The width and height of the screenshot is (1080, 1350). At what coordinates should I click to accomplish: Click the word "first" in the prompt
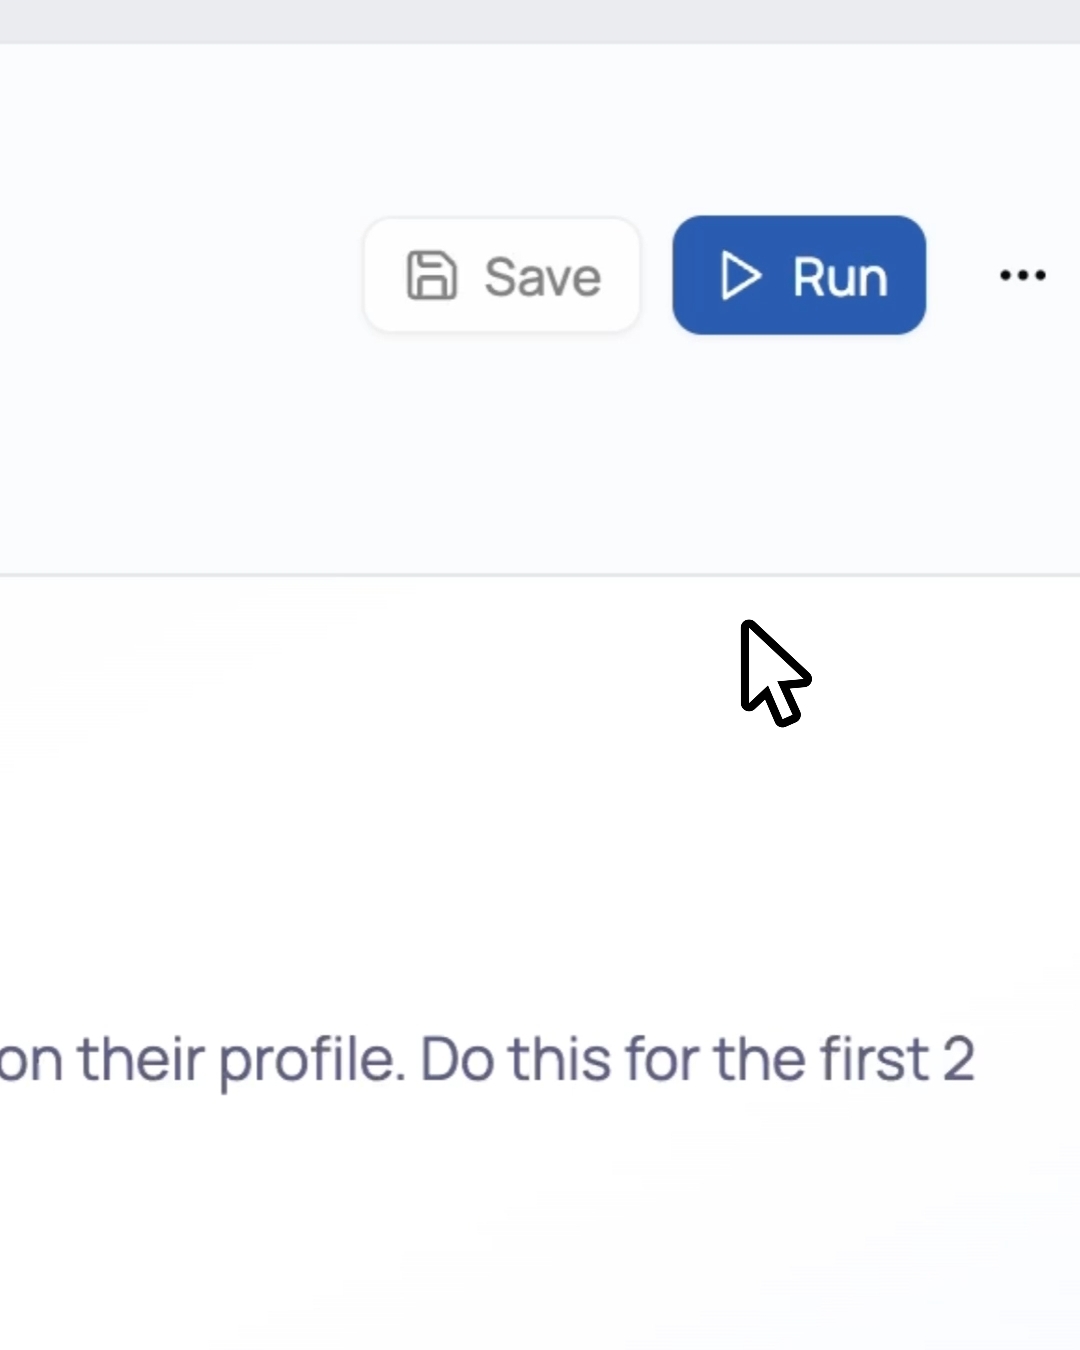[875, 1060]
